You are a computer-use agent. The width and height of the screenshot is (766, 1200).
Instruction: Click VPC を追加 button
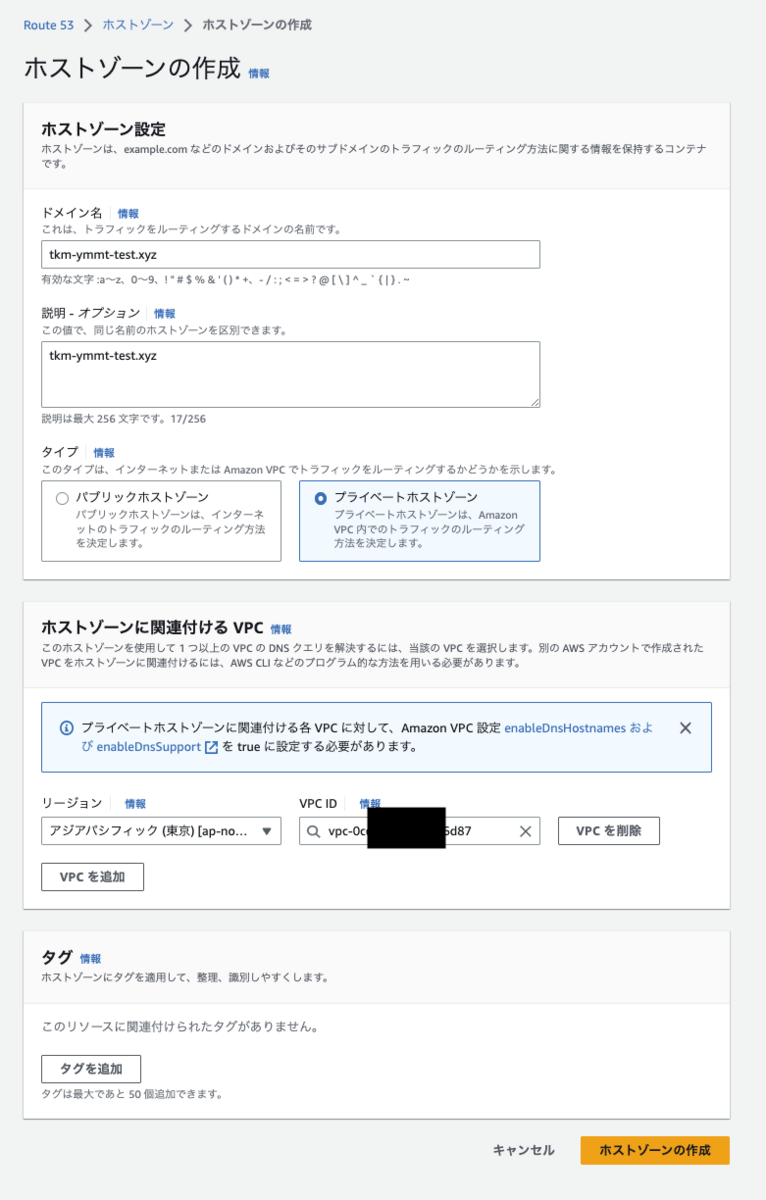(92, 877)
